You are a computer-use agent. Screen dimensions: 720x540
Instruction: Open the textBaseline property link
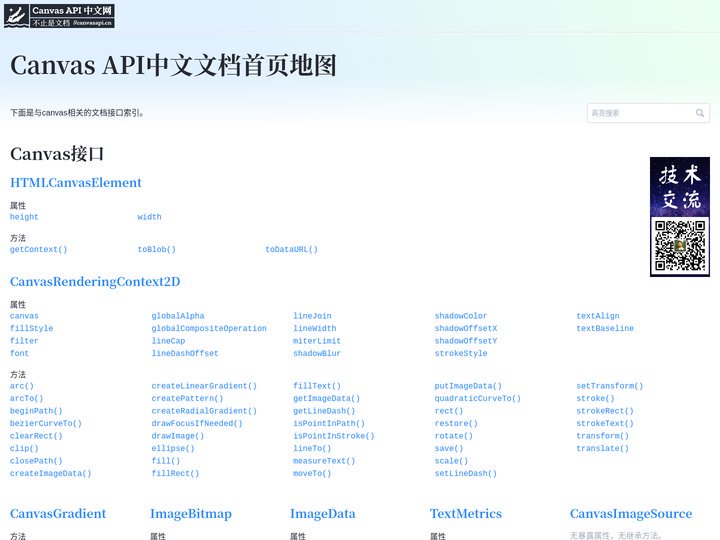605,328
